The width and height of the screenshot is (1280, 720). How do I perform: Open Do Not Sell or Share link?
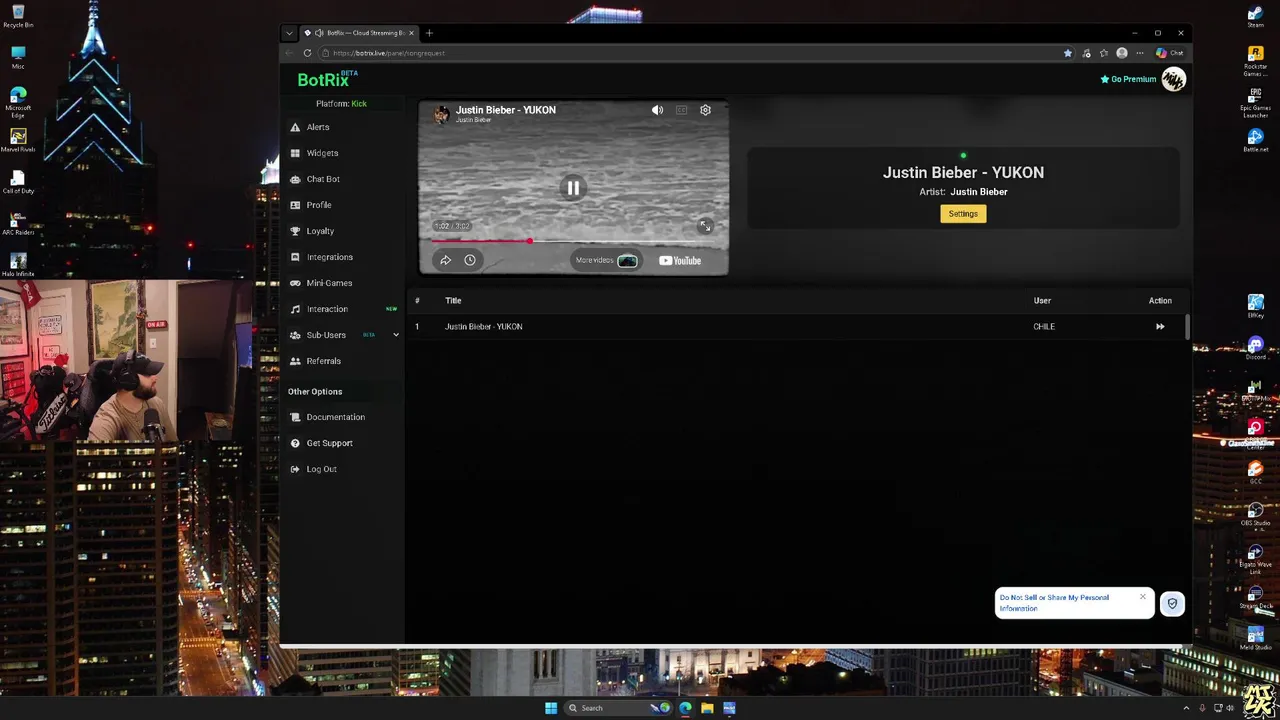1054,603
